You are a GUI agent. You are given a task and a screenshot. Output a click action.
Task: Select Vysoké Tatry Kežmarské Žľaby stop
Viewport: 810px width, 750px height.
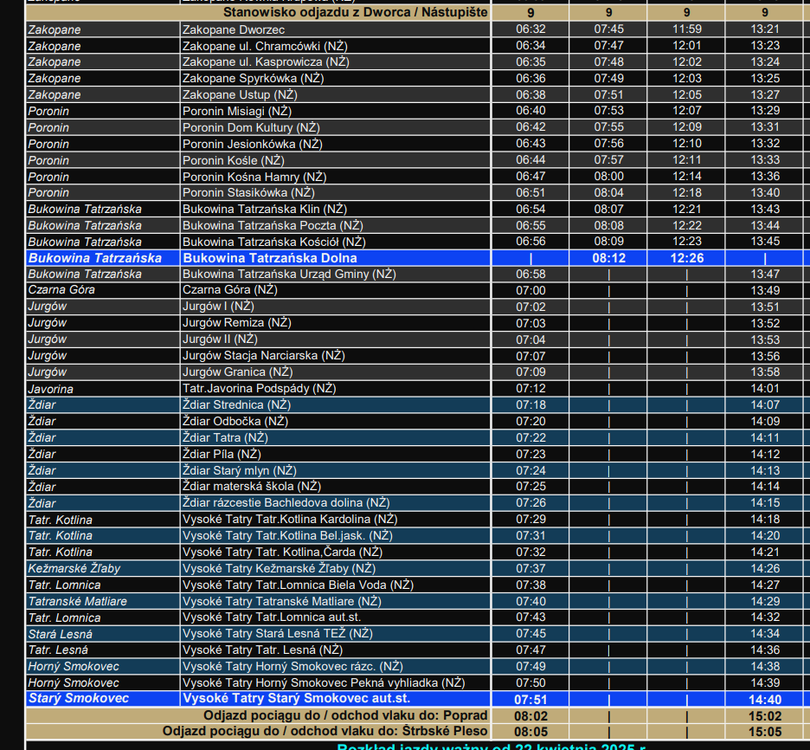[280, 569]
